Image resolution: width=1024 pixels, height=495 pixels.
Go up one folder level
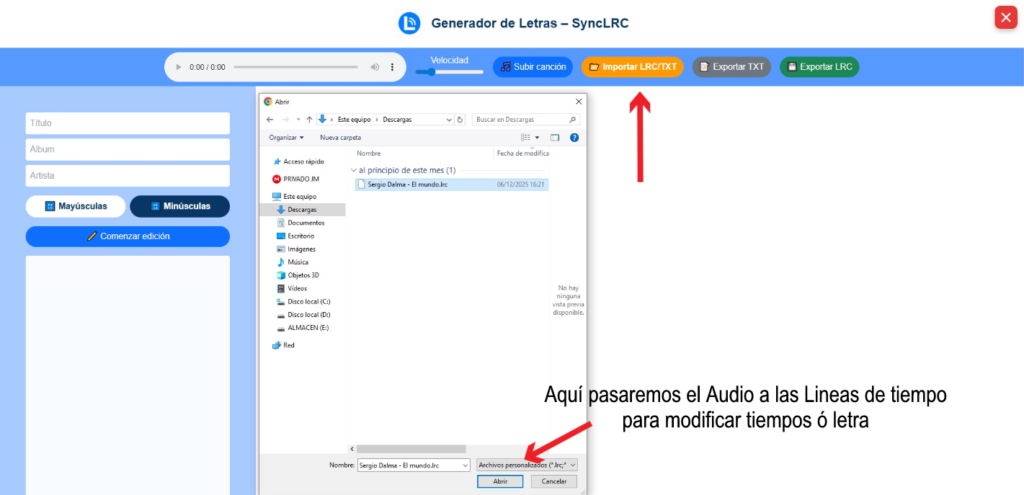point(309,119)
